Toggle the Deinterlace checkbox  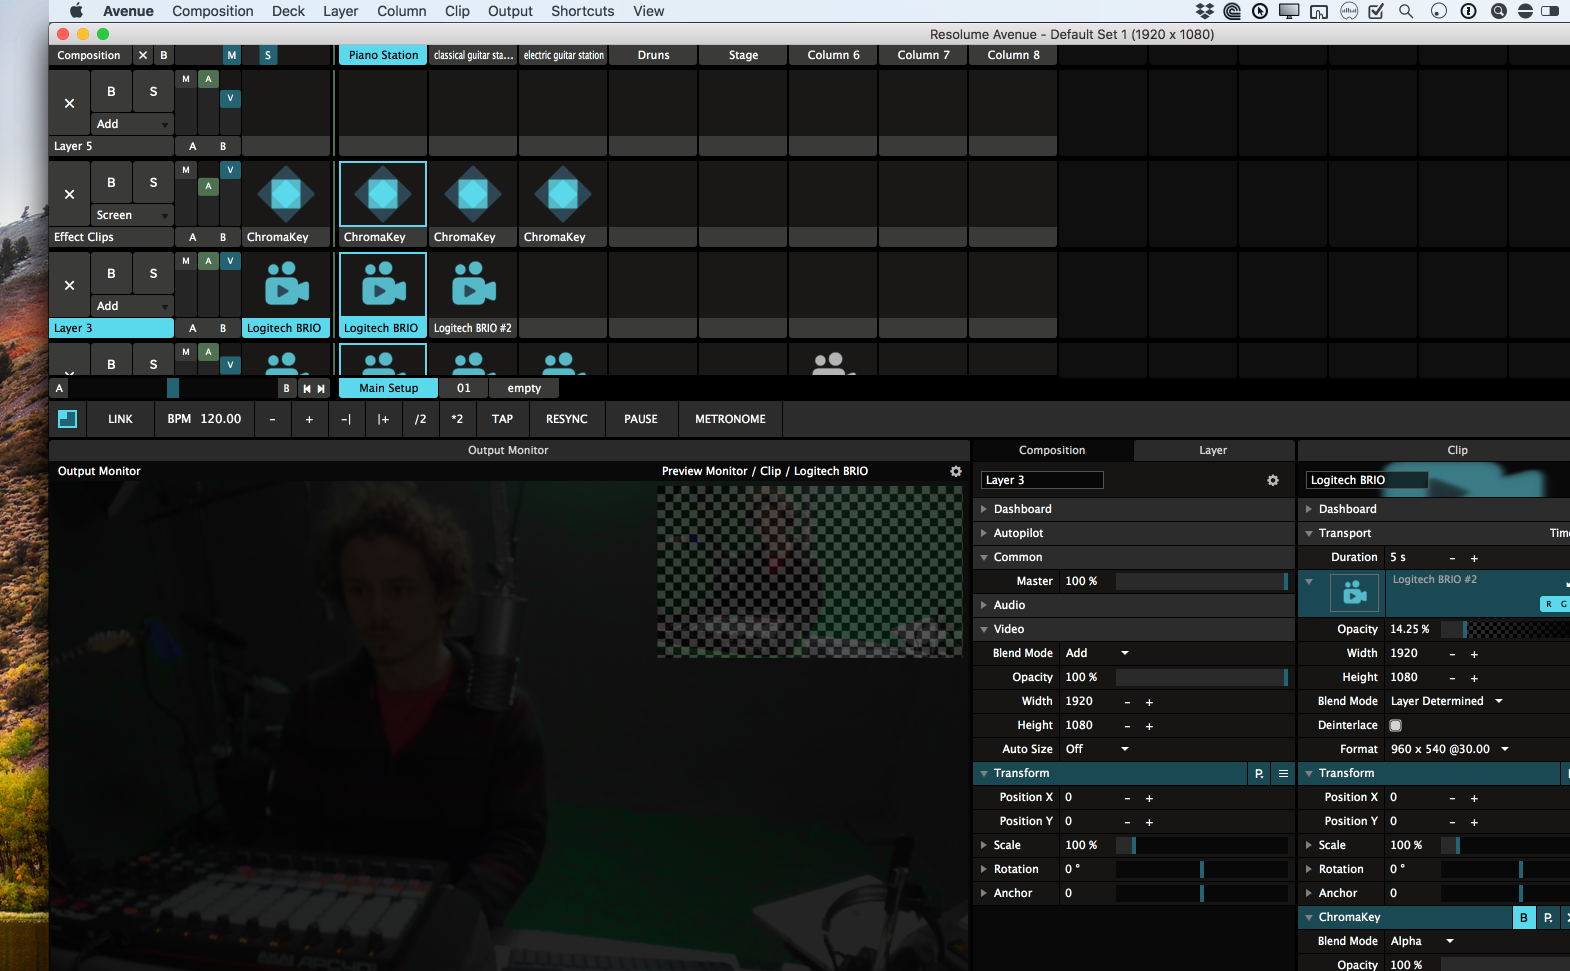pos(1396,726)
